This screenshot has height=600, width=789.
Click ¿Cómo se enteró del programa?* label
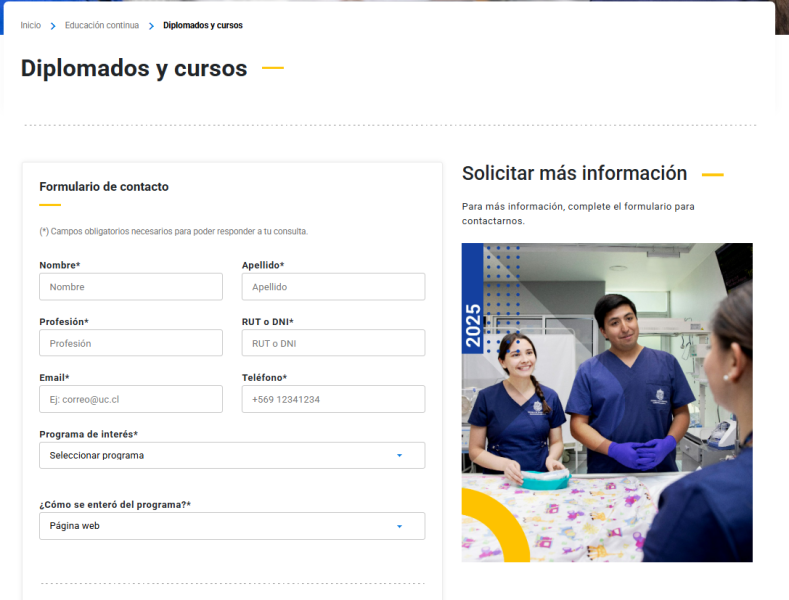click(115, 505)
